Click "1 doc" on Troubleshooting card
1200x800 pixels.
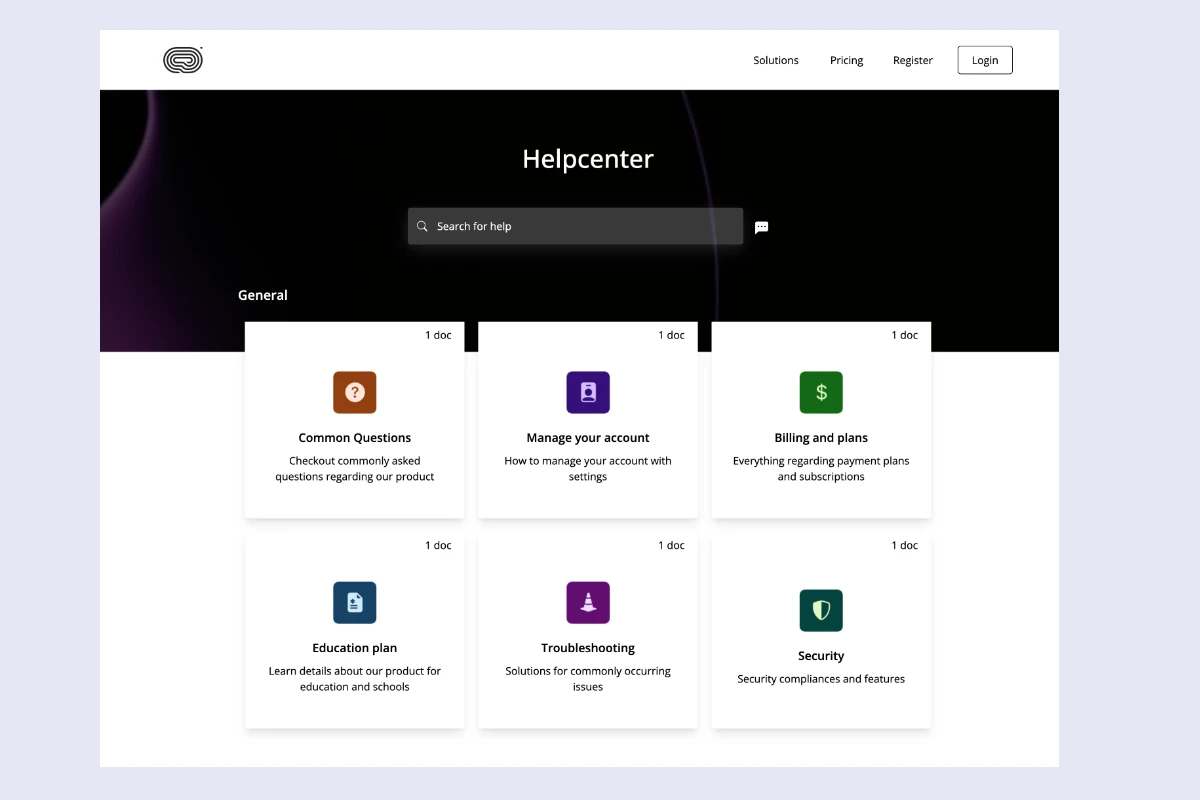pyautogui.click(x=671, y=545)
